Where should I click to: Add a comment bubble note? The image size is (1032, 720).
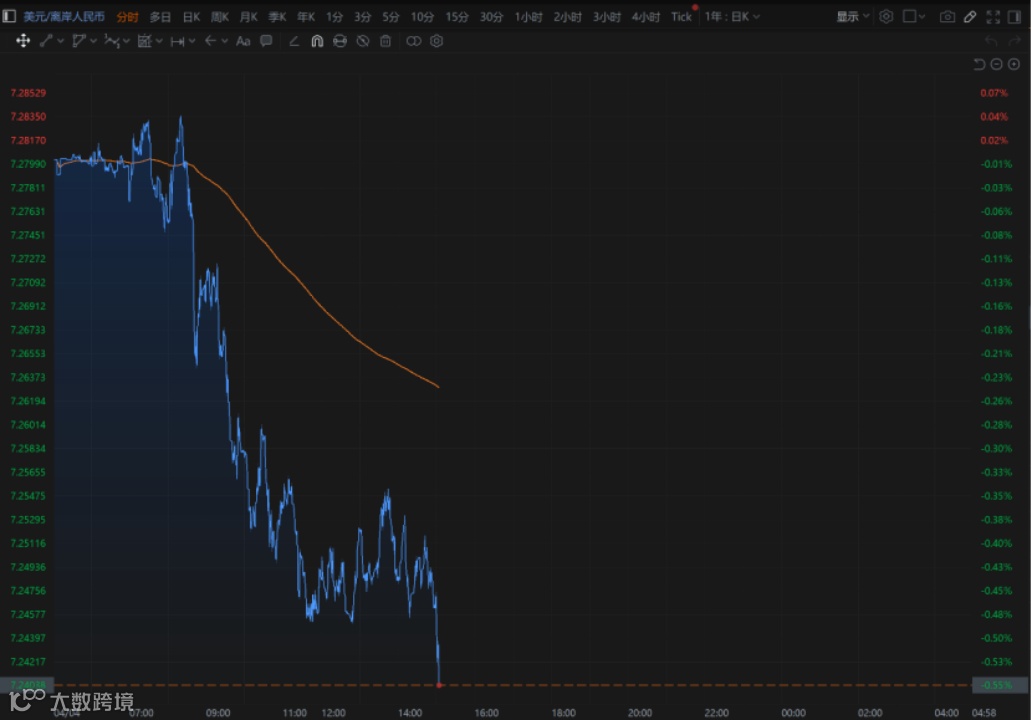click(266, 41)
